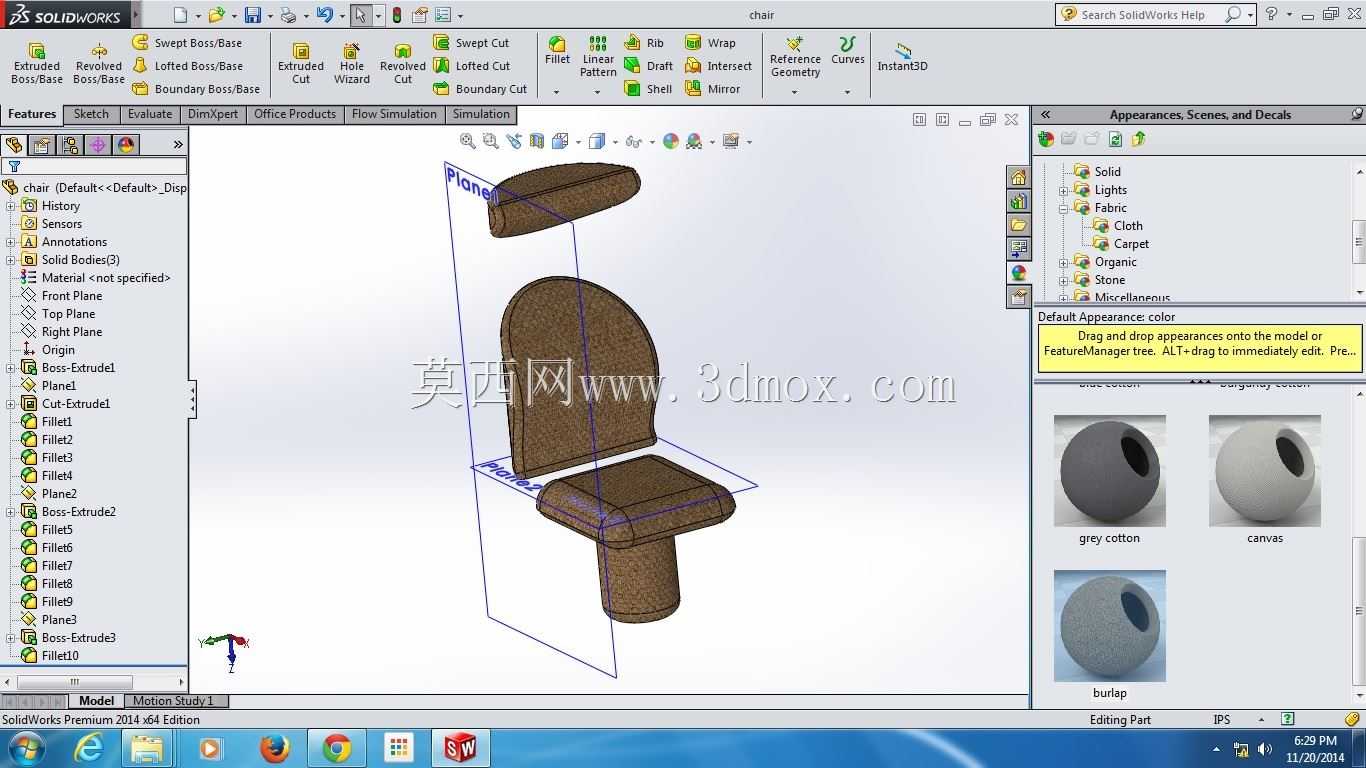Viewport: 1366px width, 768px height.
Task: Open the ConfigurationManager tab icon
Action: click(70, 145)
